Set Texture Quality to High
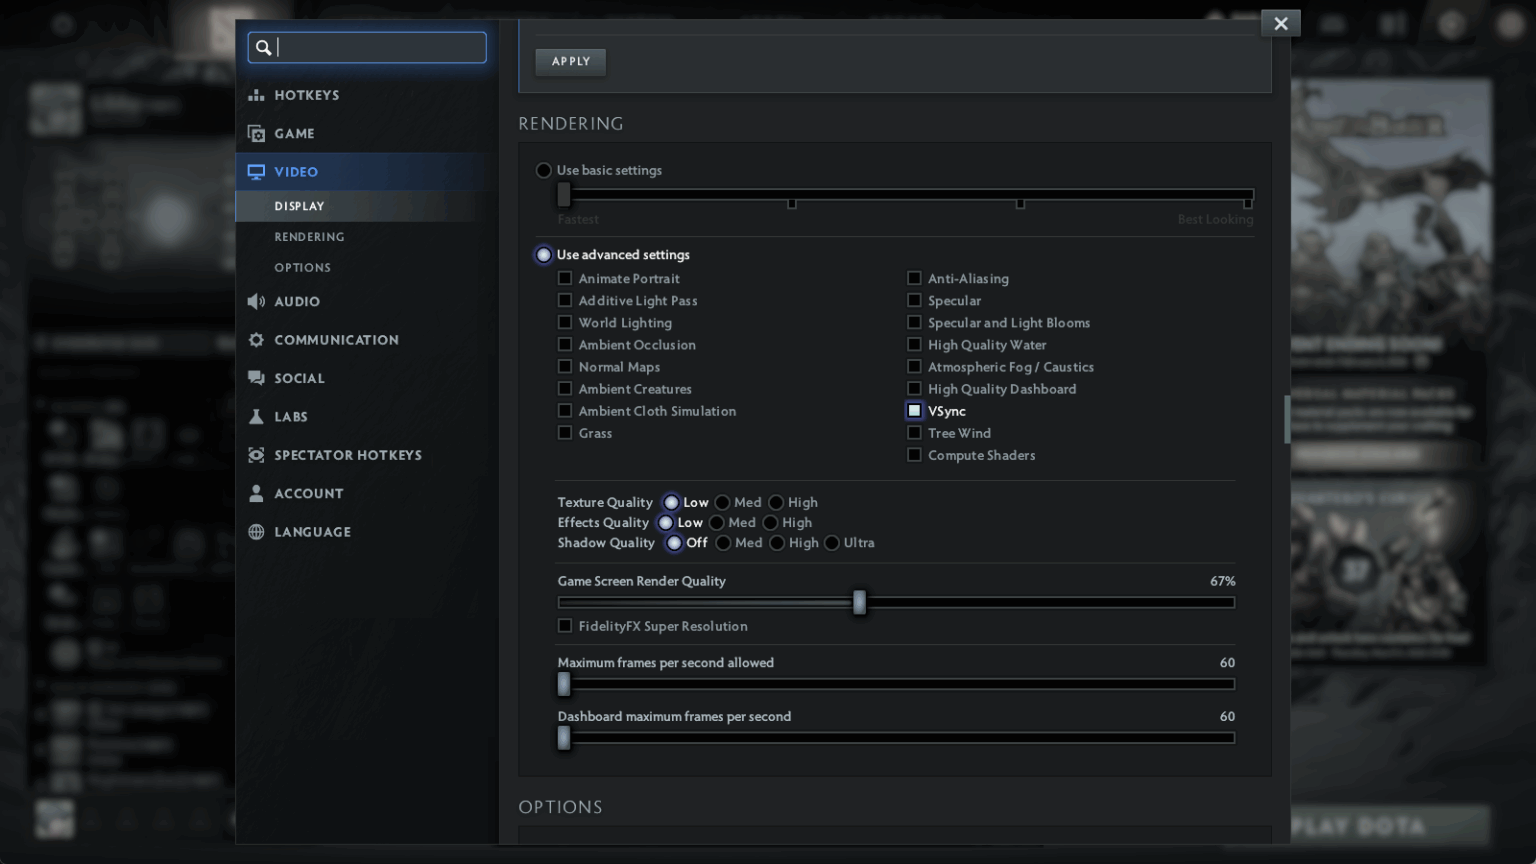Screen dimensions: 1536x864 (776, 502)
